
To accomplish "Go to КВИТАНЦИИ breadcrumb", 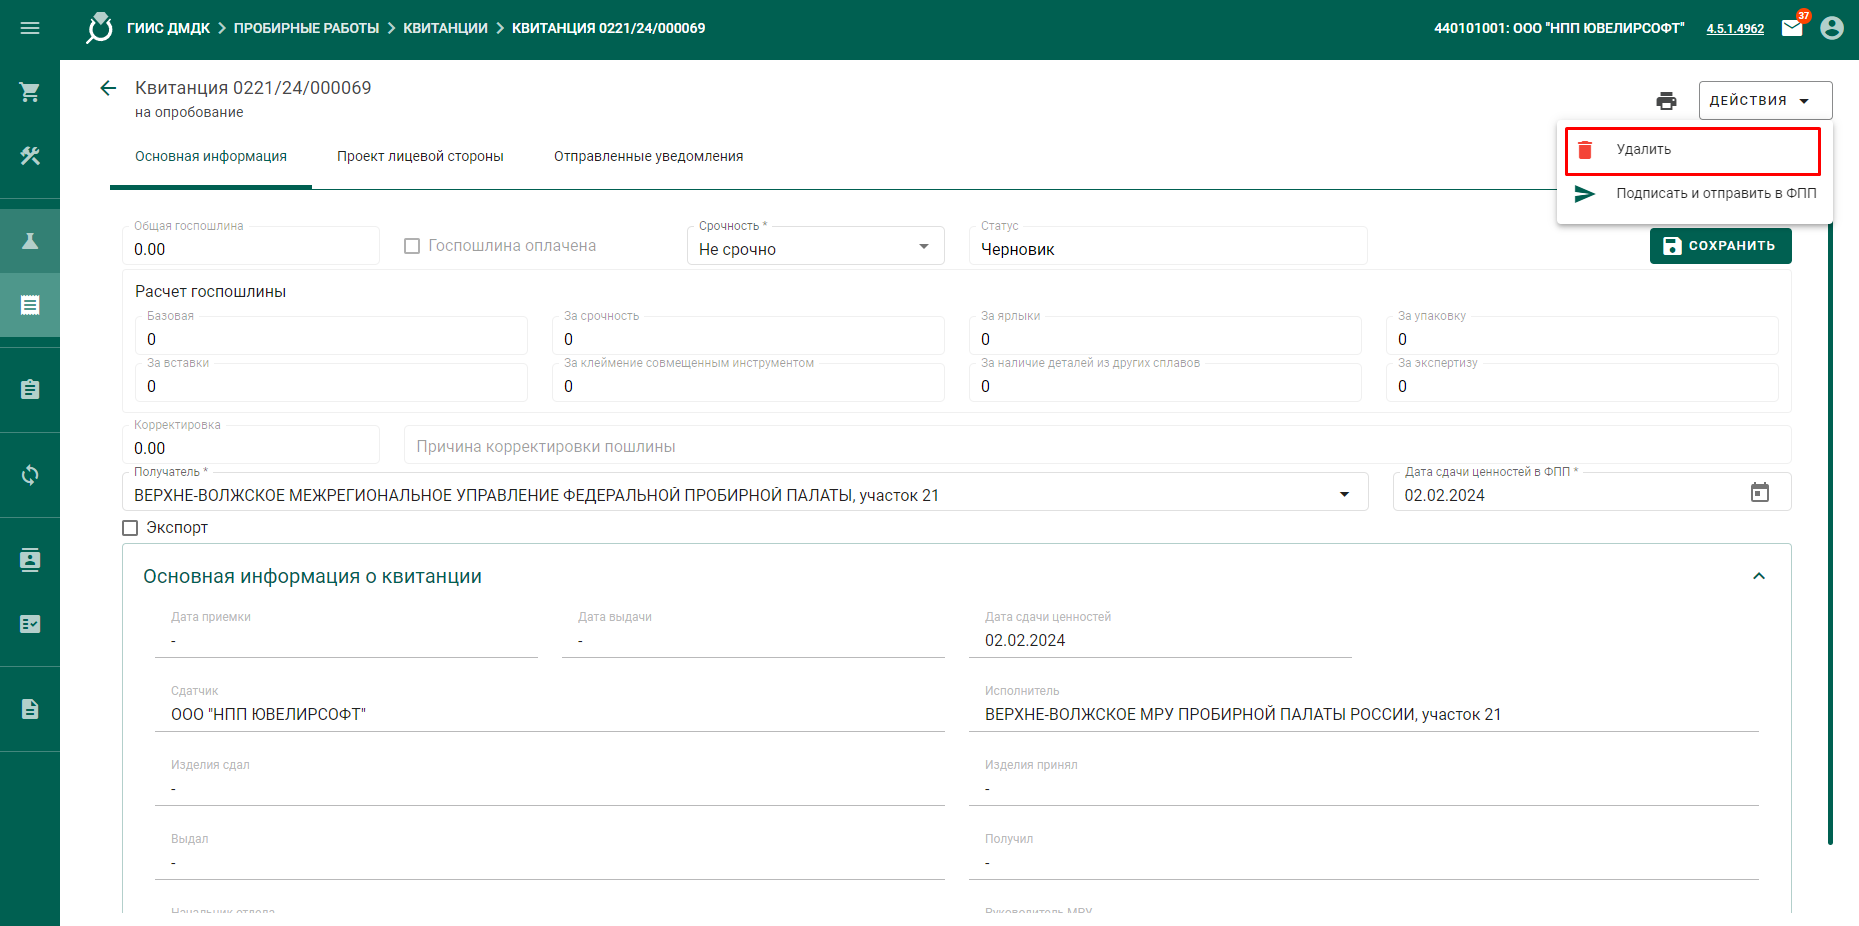I will pyautogui.click(x=445, y=28).
